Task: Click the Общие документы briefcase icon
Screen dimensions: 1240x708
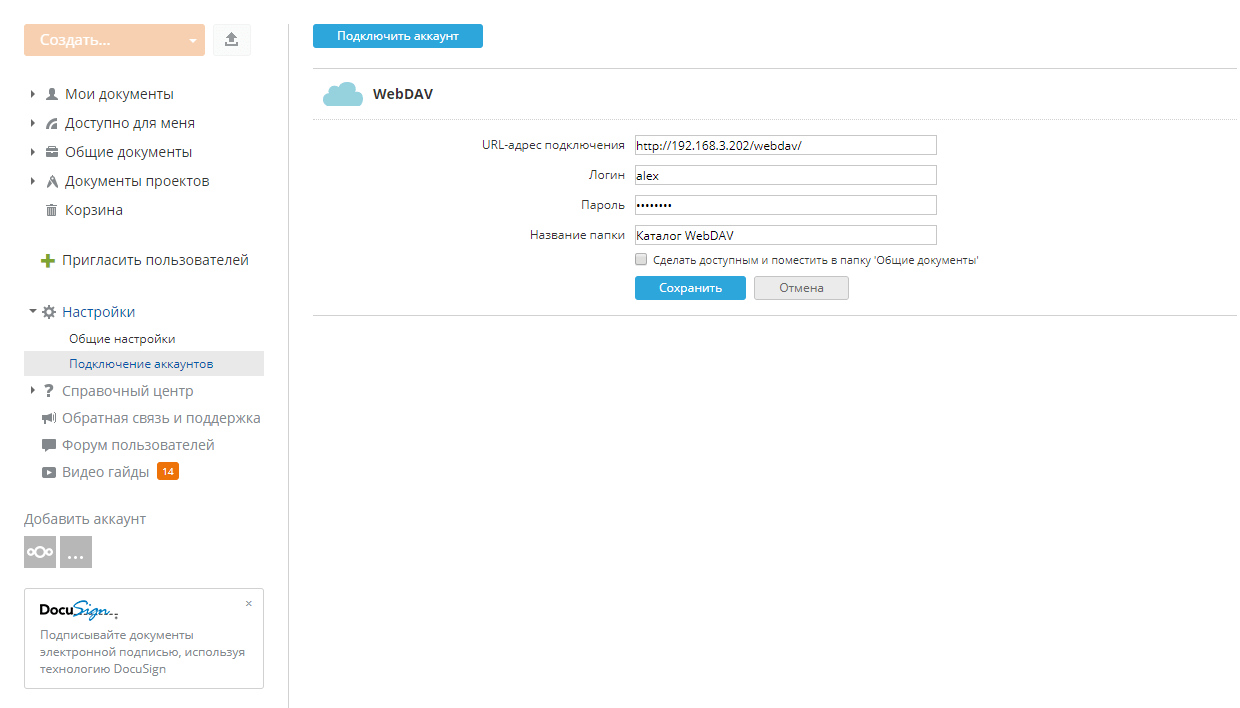Action: point(52,152)
